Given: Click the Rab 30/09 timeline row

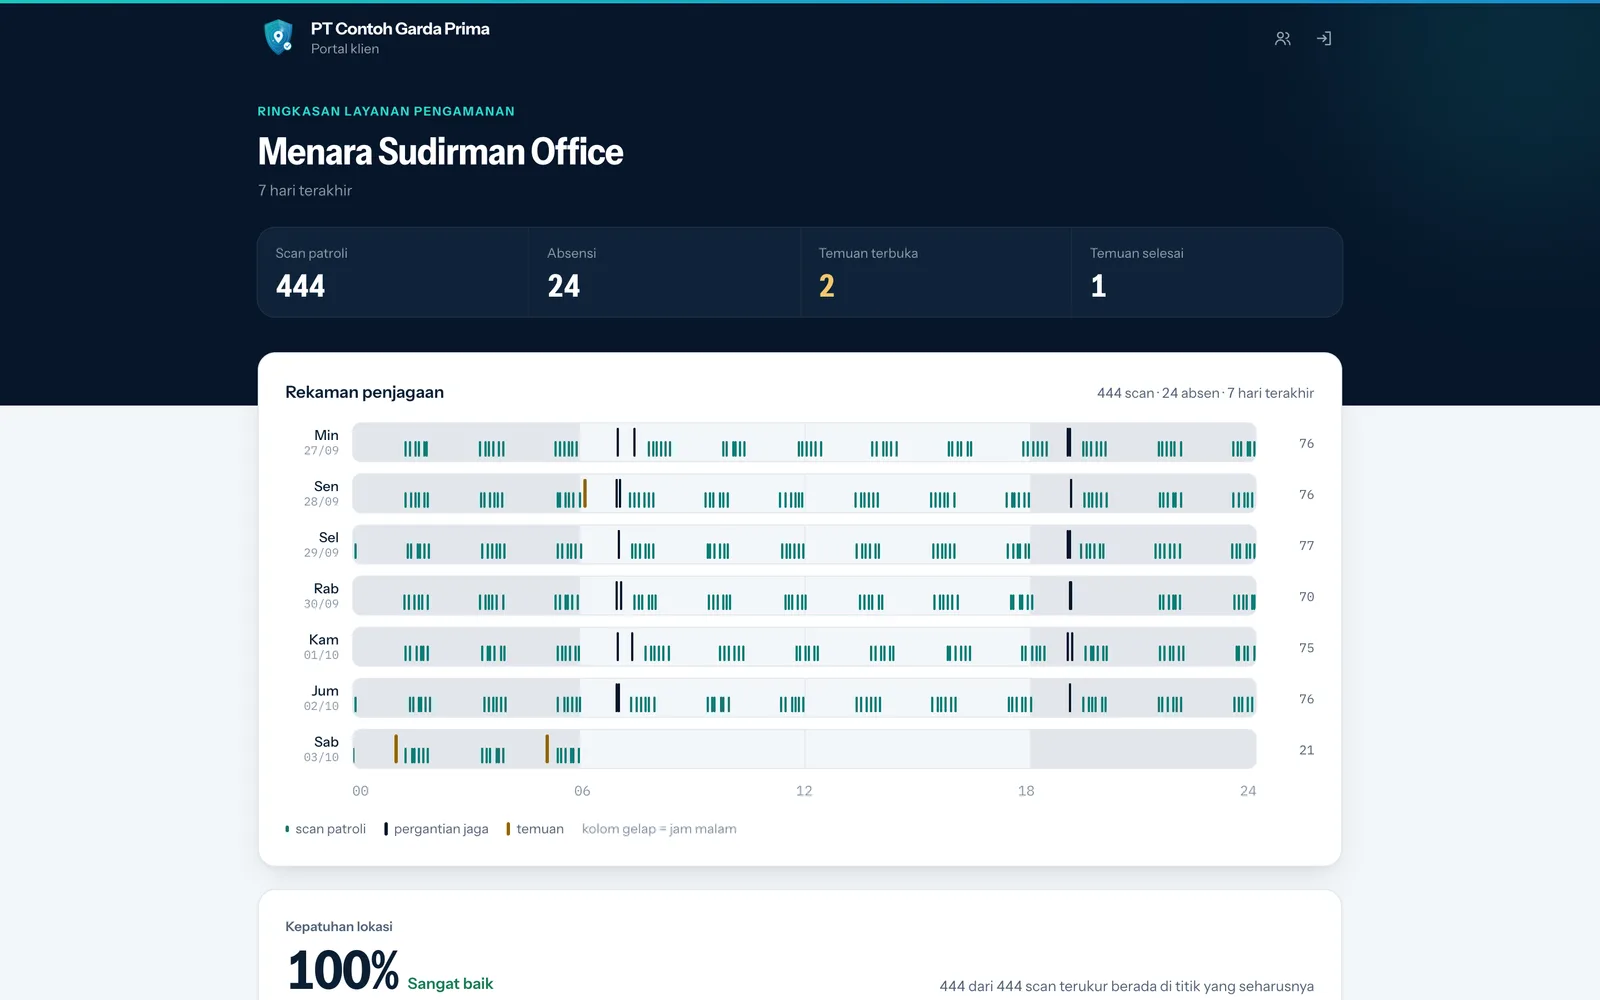Looking at the screenshot, I should coord(804,596).
